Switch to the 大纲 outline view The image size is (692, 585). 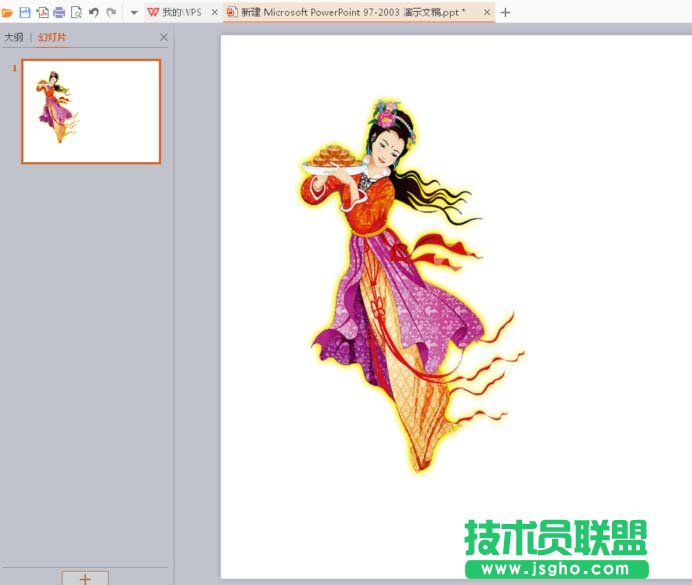[14, 37]
